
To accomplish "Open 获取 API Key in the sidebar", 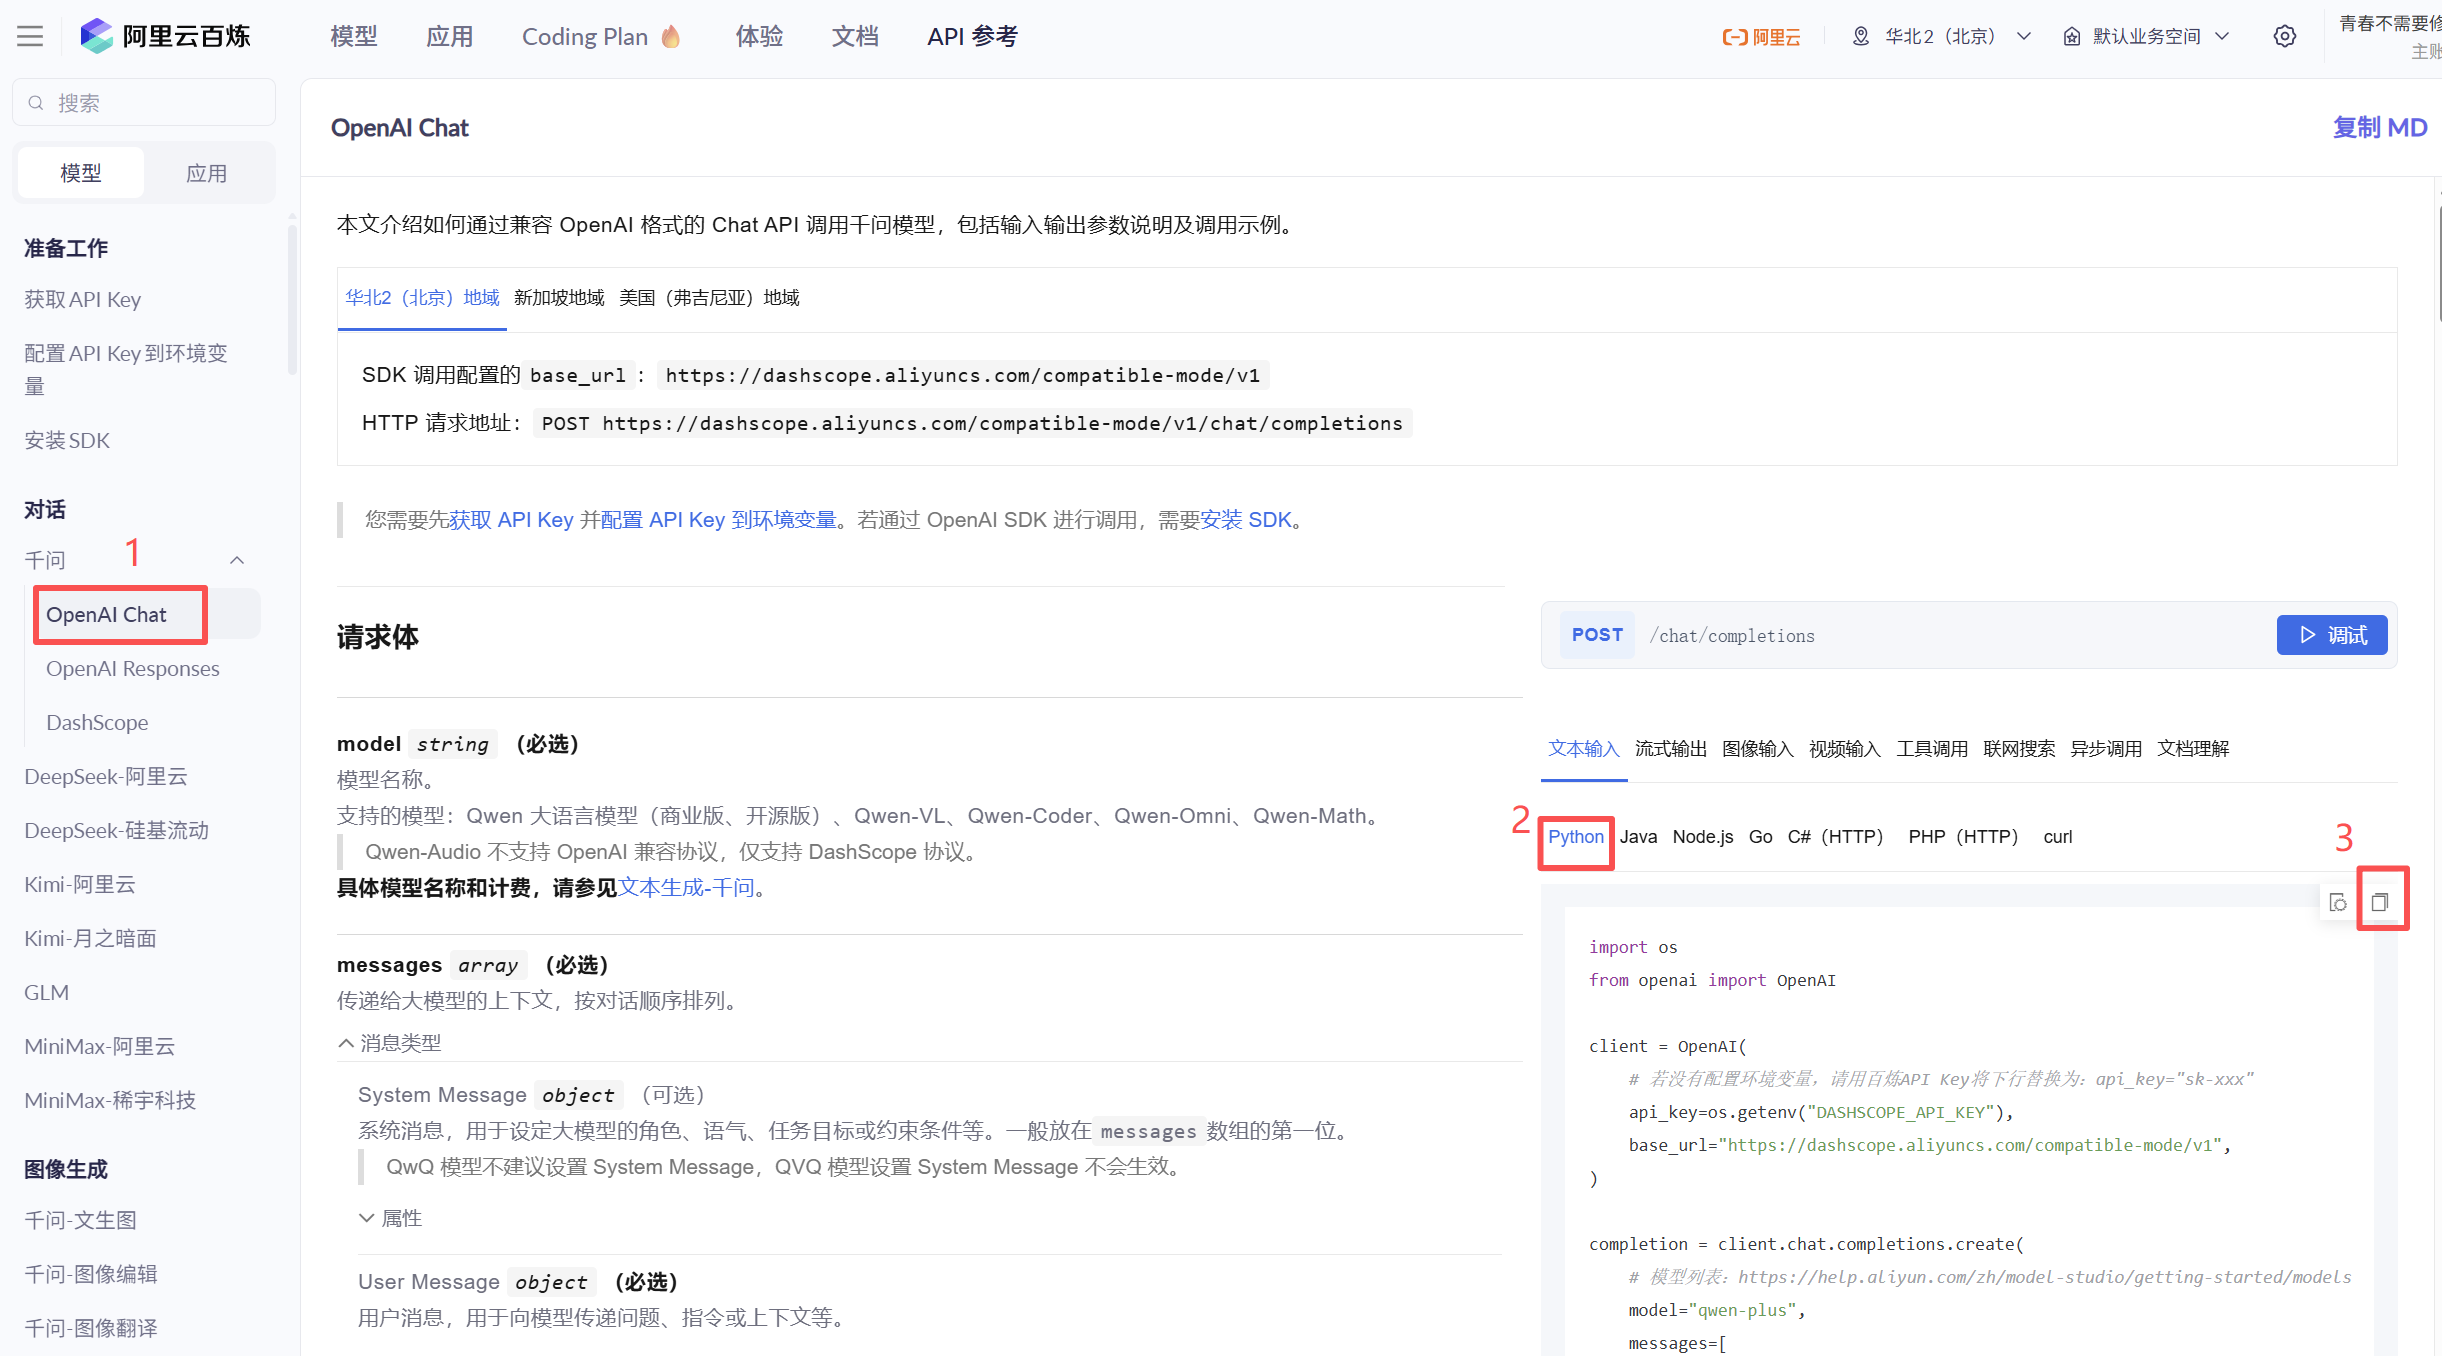I will pos(83,300).
